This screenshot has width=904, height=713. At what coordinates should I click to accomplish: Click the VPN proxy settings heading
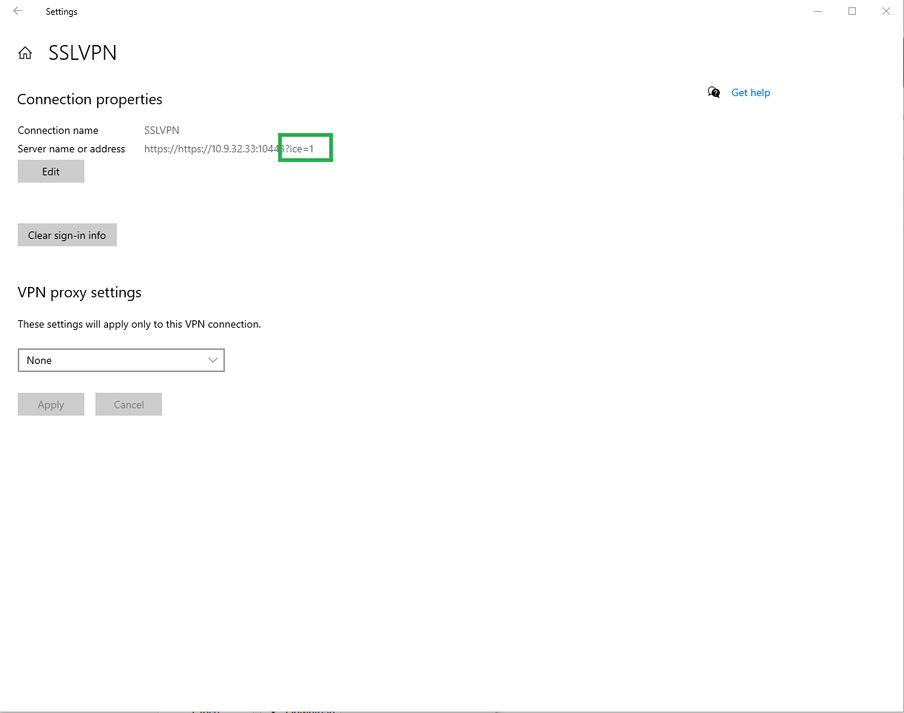[78, 292]
